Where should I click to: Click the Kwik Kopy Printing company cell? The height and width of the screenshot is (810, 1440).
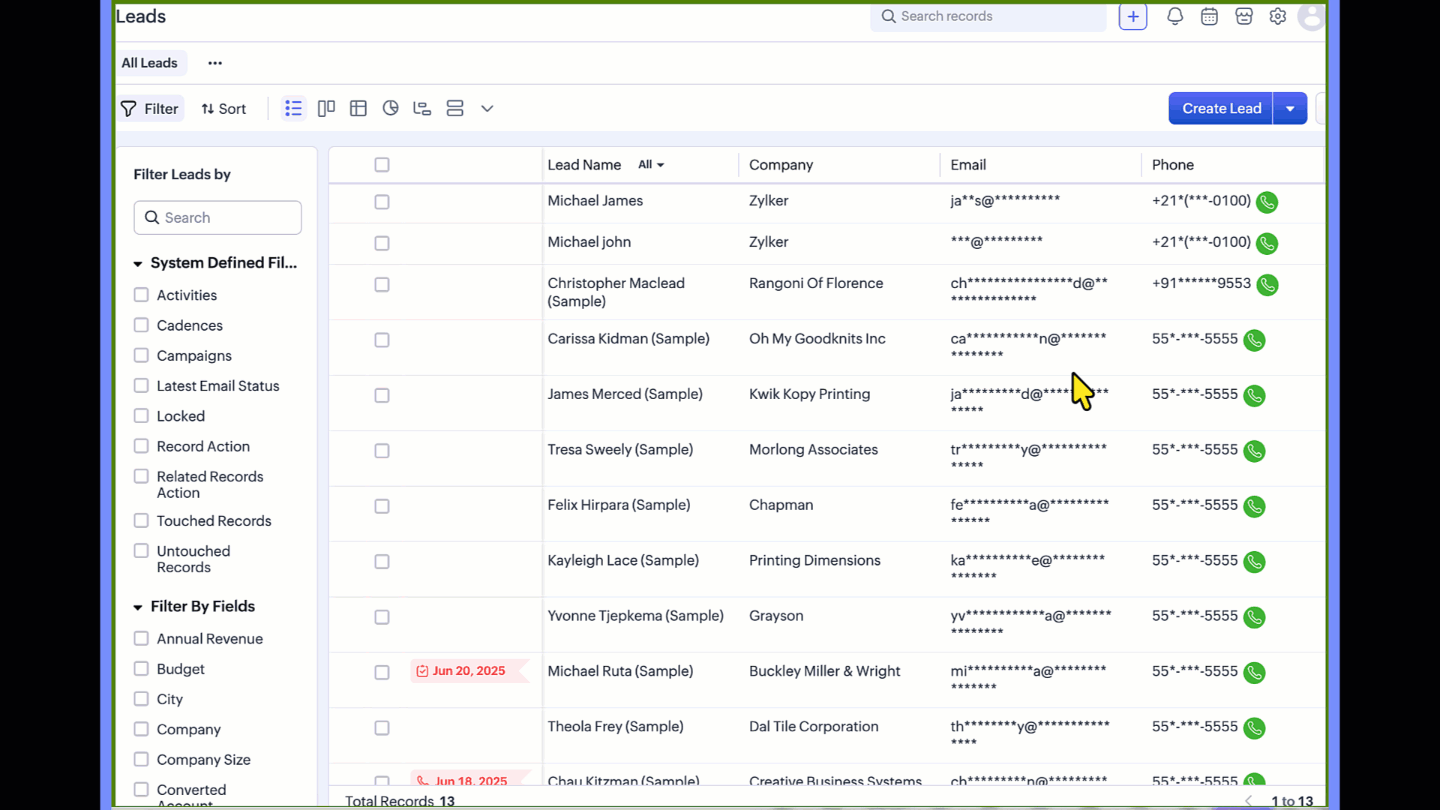click(x=810, y=394)
